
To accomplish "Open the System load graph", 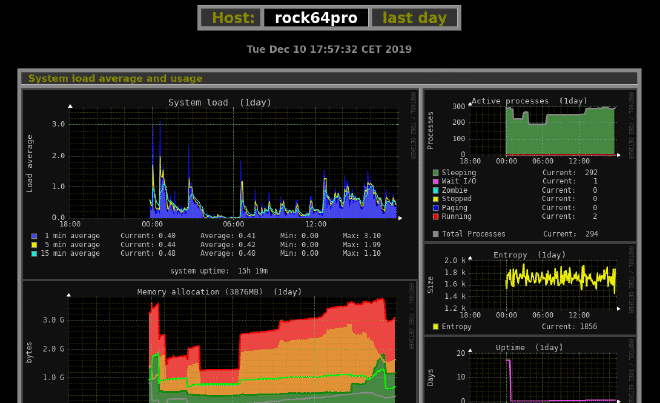I will pos(220,184).
